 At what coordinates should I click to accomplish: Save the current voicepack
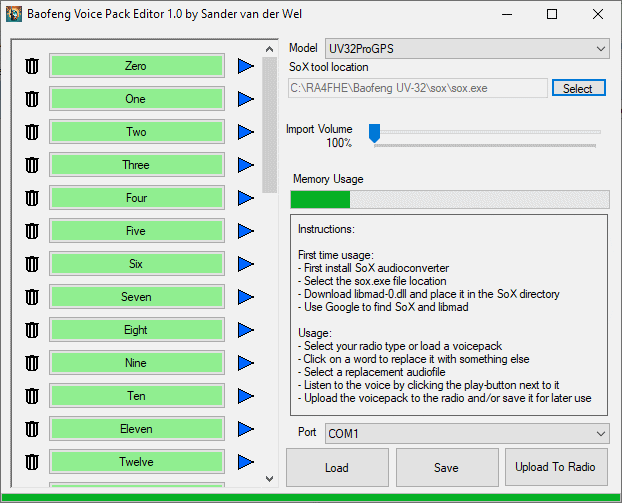pyautogui.click(x=447, y=467)
